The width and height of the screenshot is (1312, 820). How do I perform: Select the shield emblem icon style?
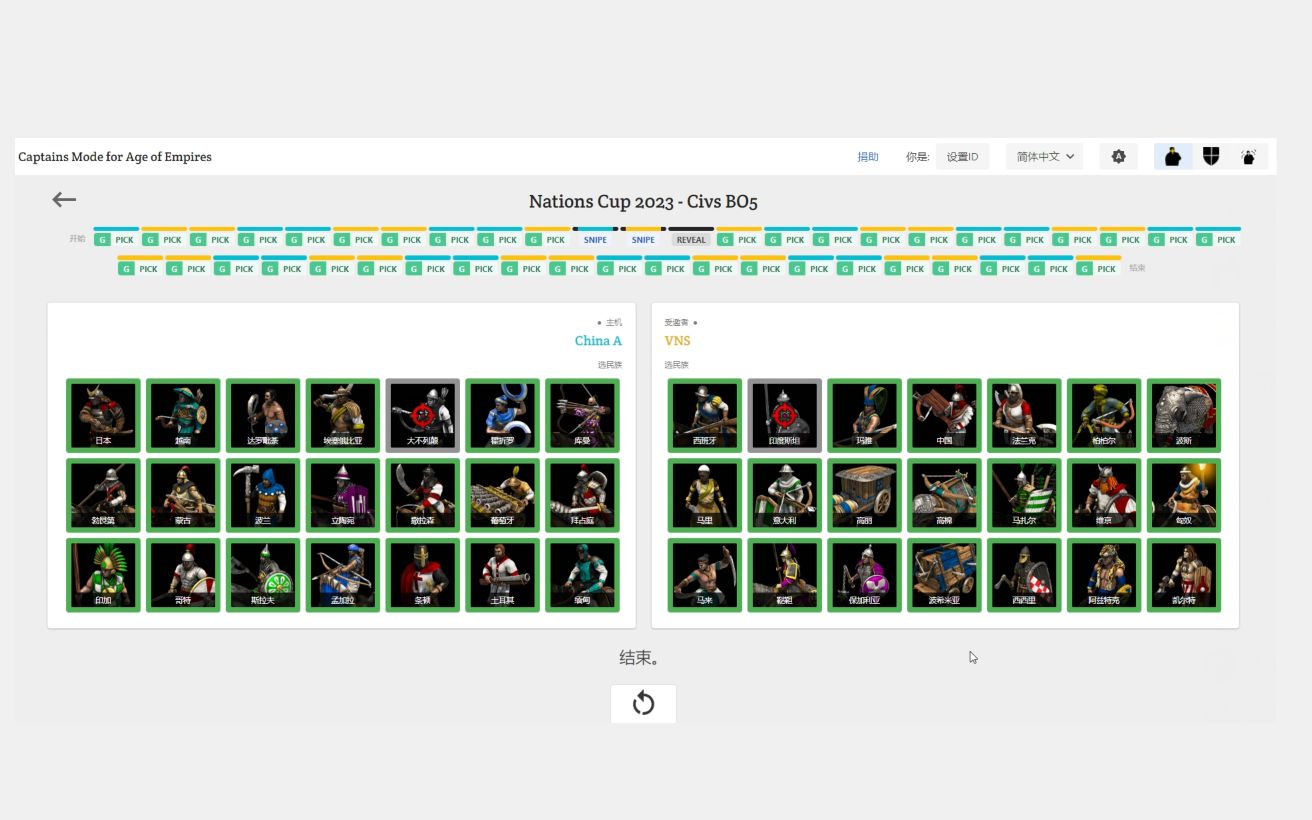[x=1211, y=157]
